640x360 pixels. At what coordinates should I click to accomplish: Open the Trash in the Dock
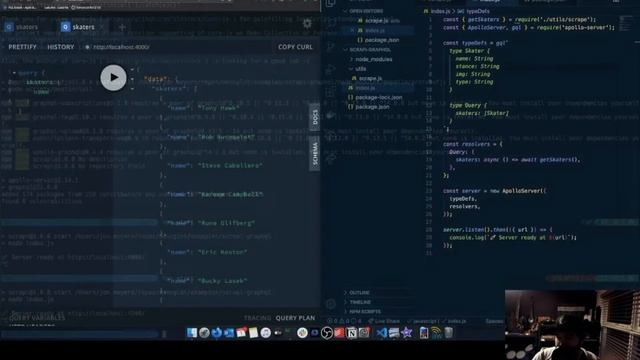[449, 333]
